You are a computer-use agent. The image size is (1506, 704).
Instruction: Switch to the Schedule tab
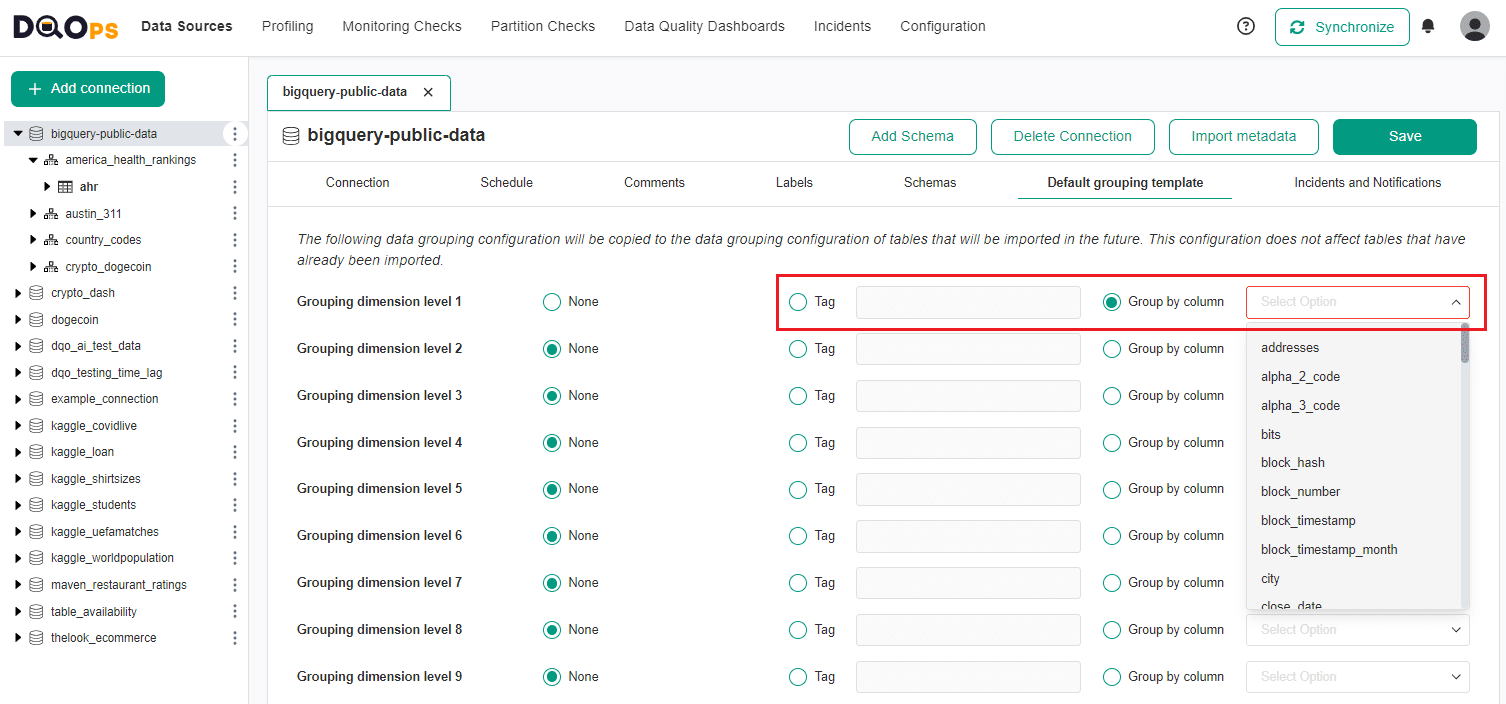(x=507, y=183)
